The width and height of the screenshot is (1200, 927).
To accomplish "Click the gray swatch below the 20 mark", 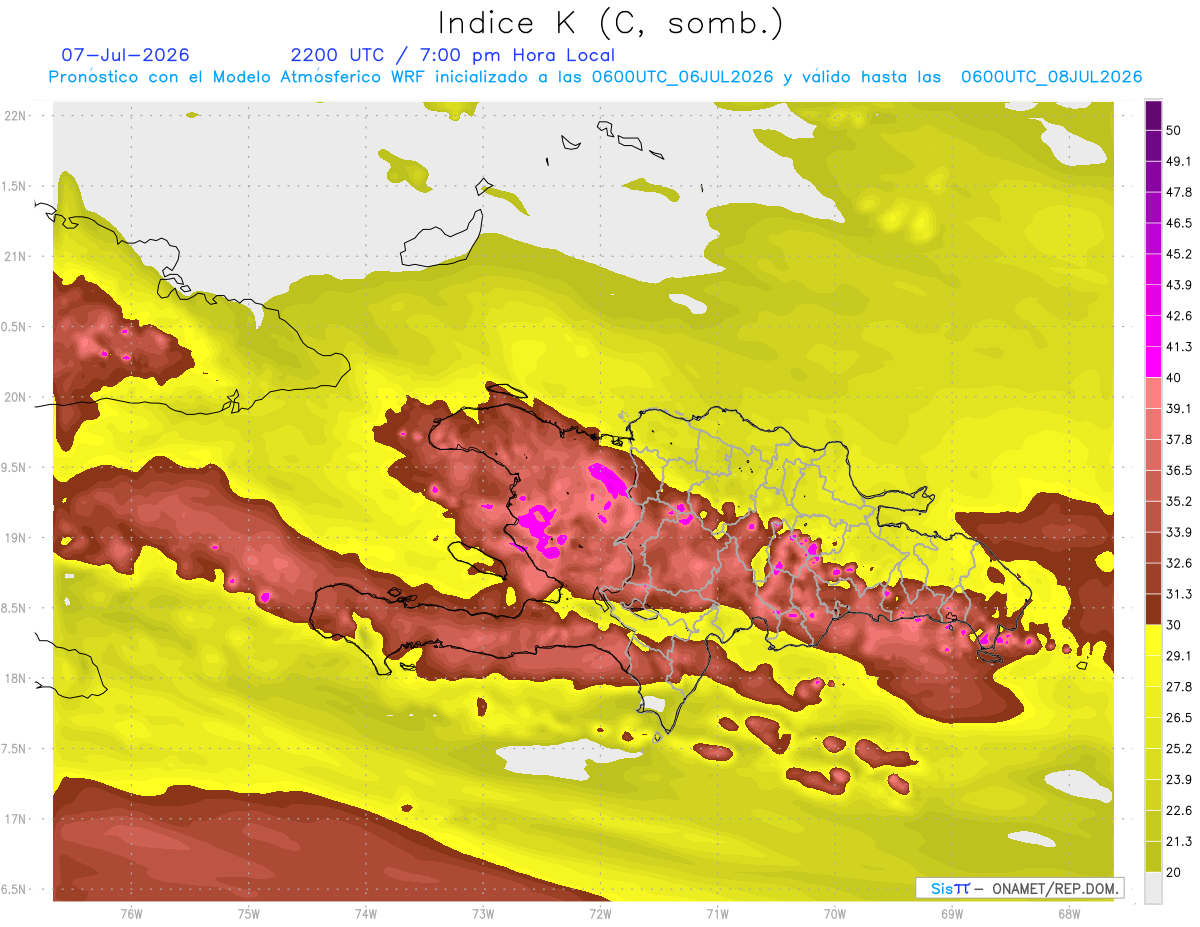I will [x=1153, y=888].
